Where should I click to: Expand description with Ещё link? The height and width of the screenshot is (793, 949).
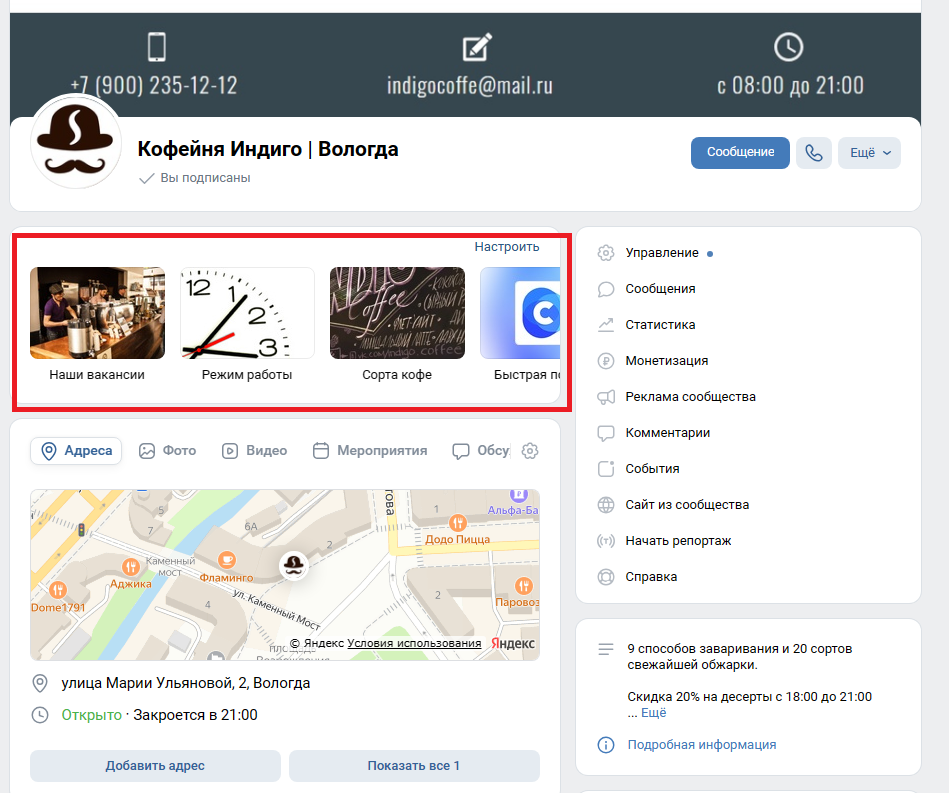coord(653,713)
